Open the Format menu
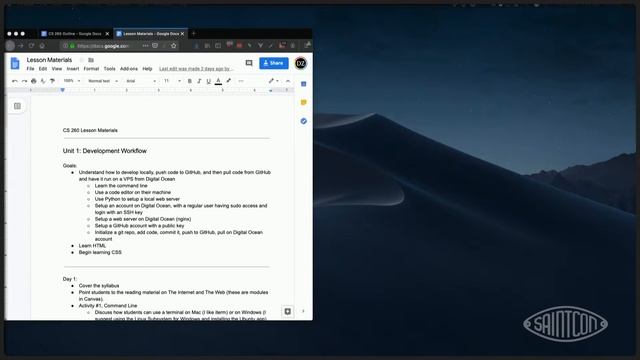Image resolution: width=640 pixels, height=360 pixels. coord(91,69)
